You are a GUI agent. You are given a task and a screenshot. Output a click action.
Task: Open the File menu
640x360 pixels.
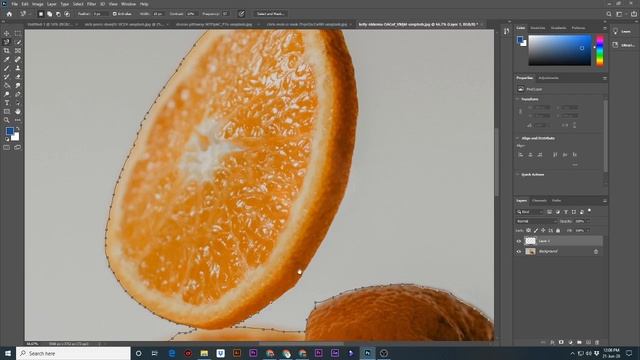click(x=15, y=4)
